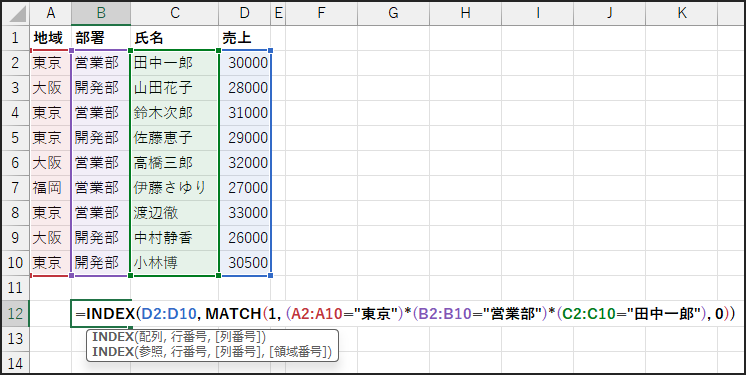Select column E header
Image resolution: width=746 pixels, height=375 pixels.
pyautogui.click(x=278, y=13)
